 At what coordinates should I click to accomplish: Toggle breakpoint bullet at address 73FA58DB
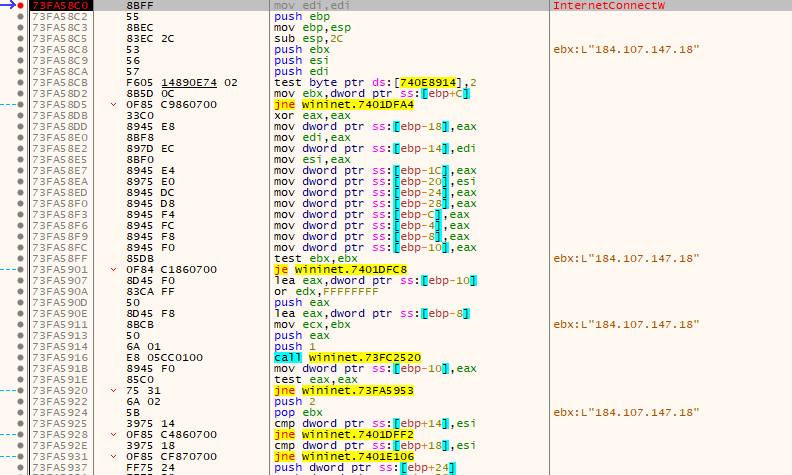click(x=21, y=116)
